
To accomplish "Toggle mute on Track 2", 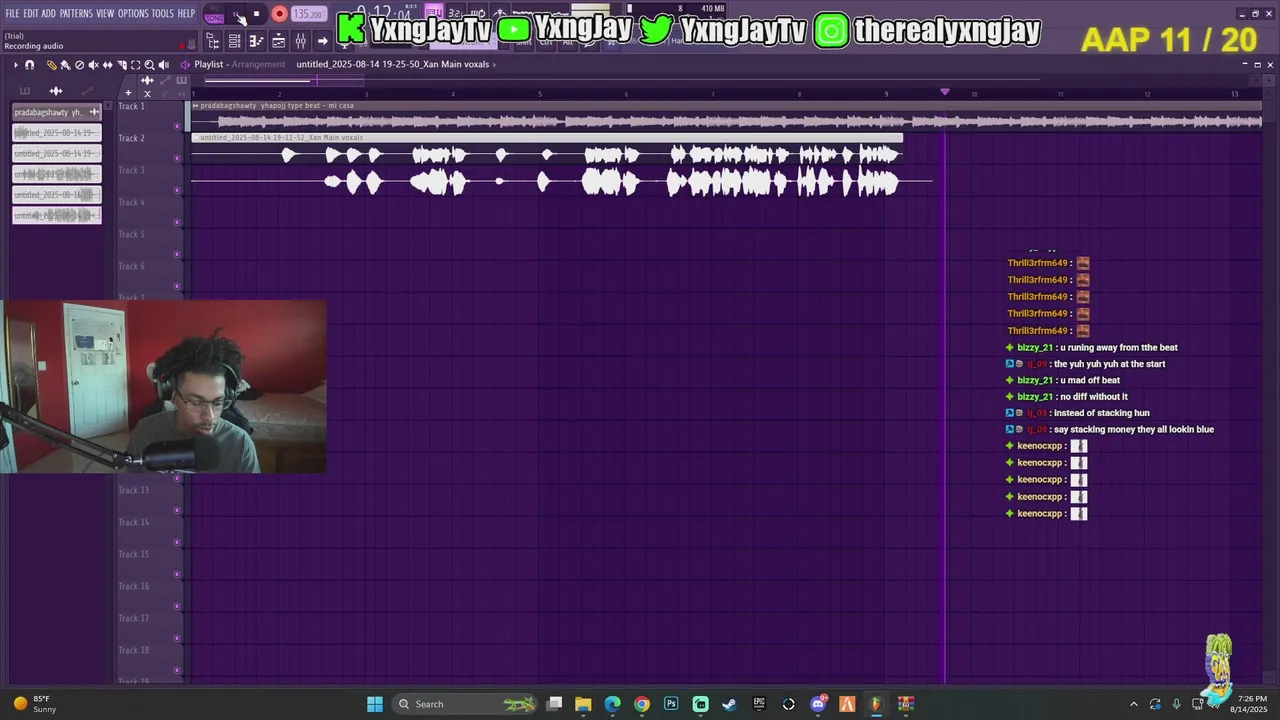I will [178, 158].
